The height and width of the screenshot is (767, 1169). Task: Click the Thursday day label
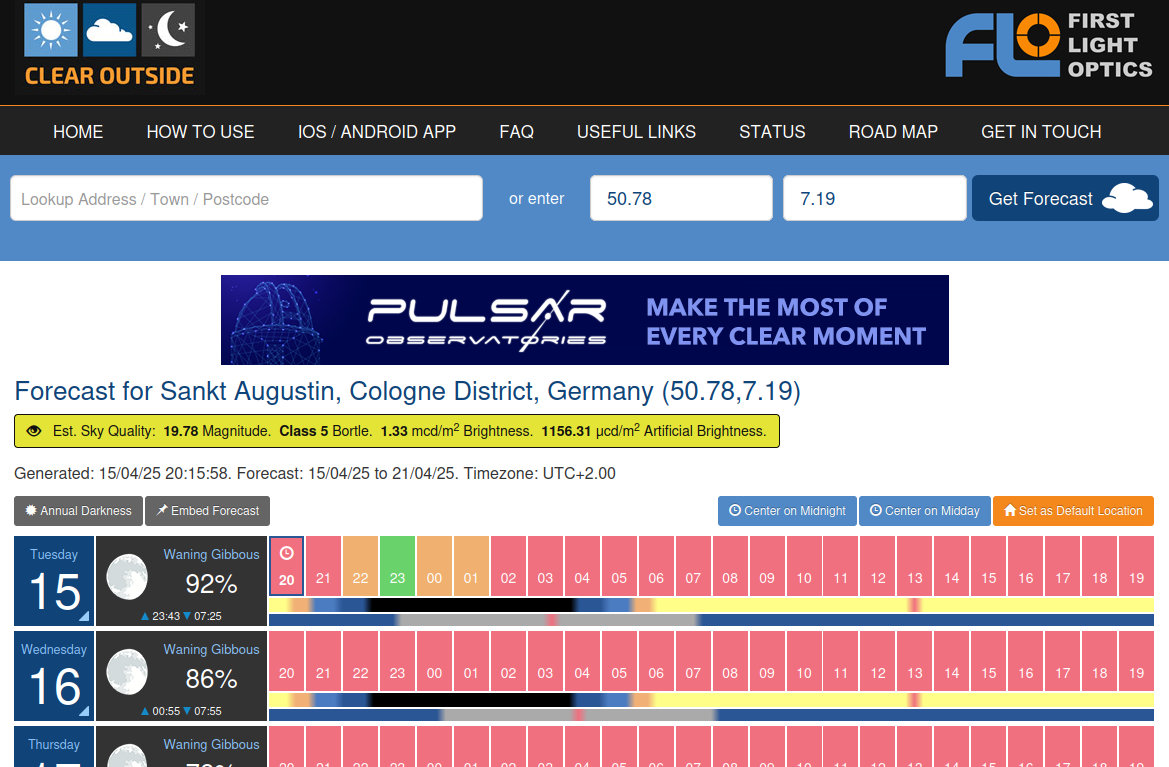54,745
